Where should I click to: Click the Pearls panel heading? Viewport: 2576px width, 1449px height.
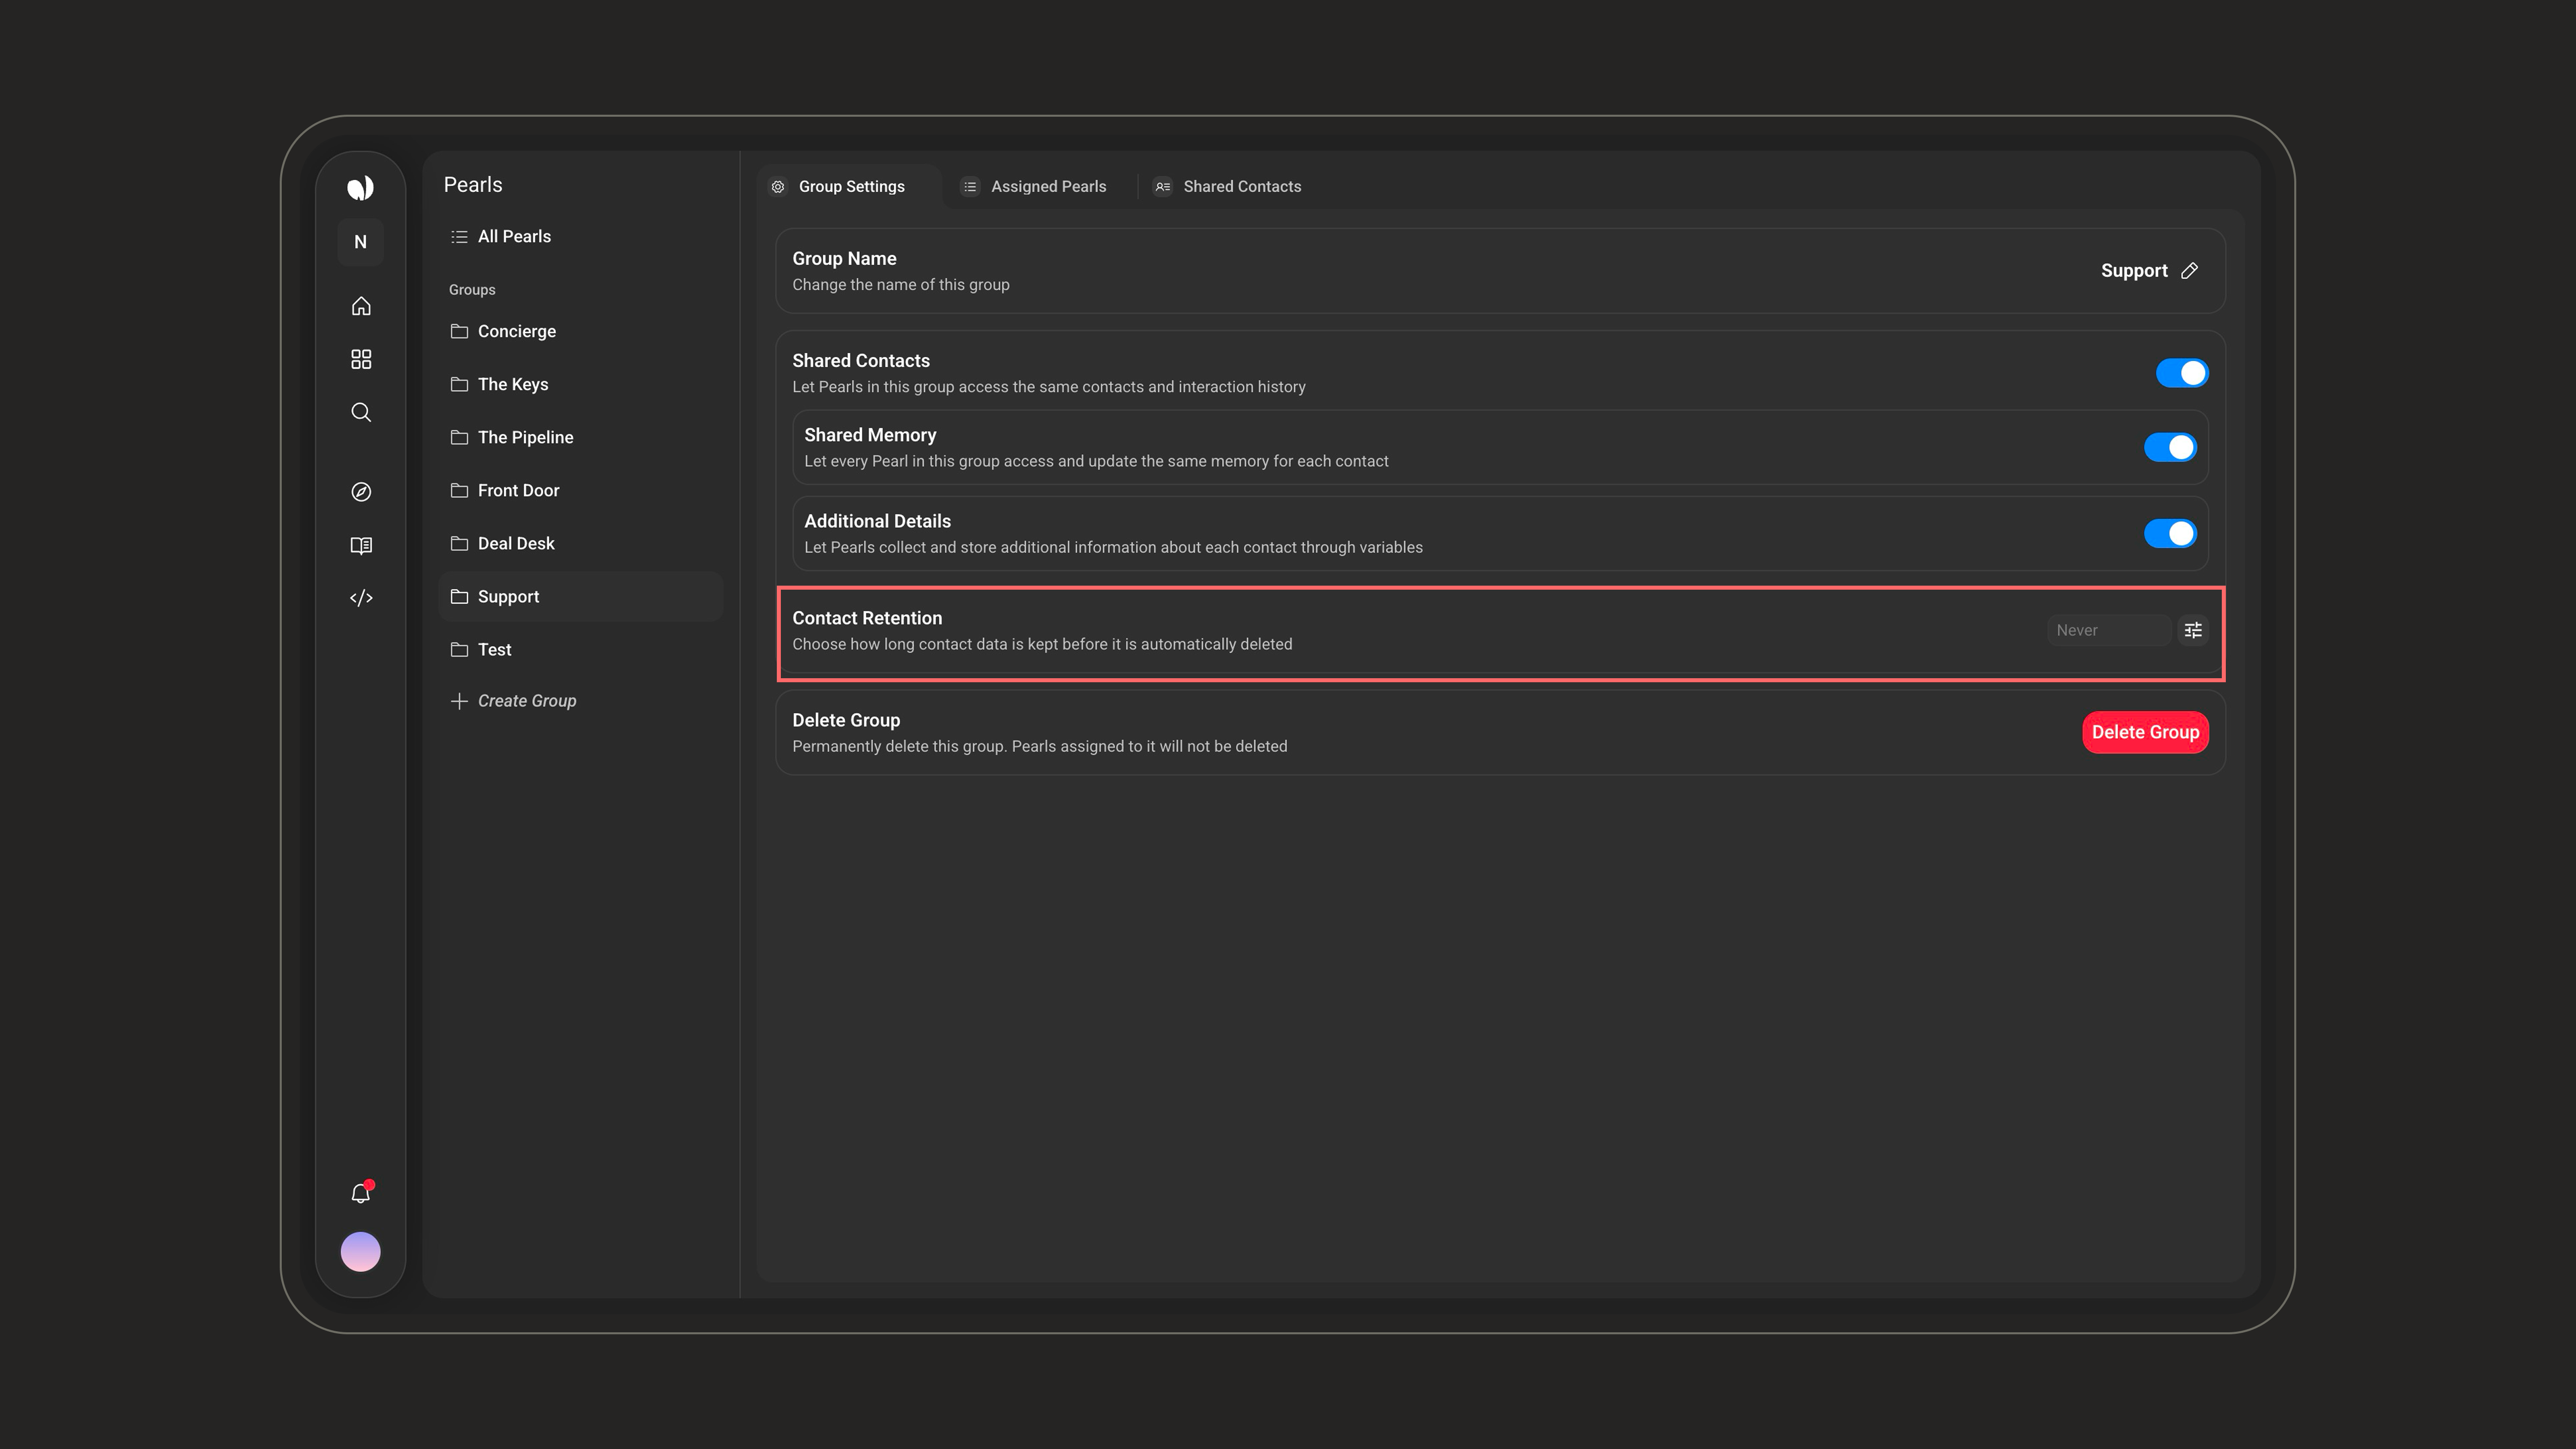[473, 185]
